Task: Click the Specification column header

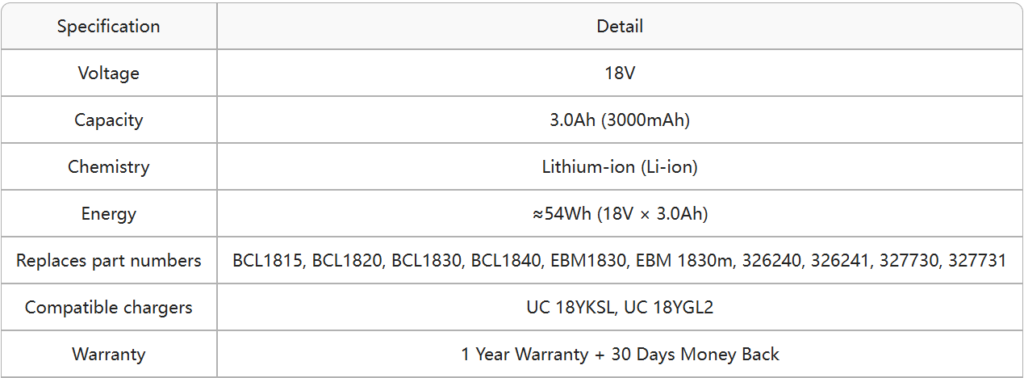Action: click(108, 26)
